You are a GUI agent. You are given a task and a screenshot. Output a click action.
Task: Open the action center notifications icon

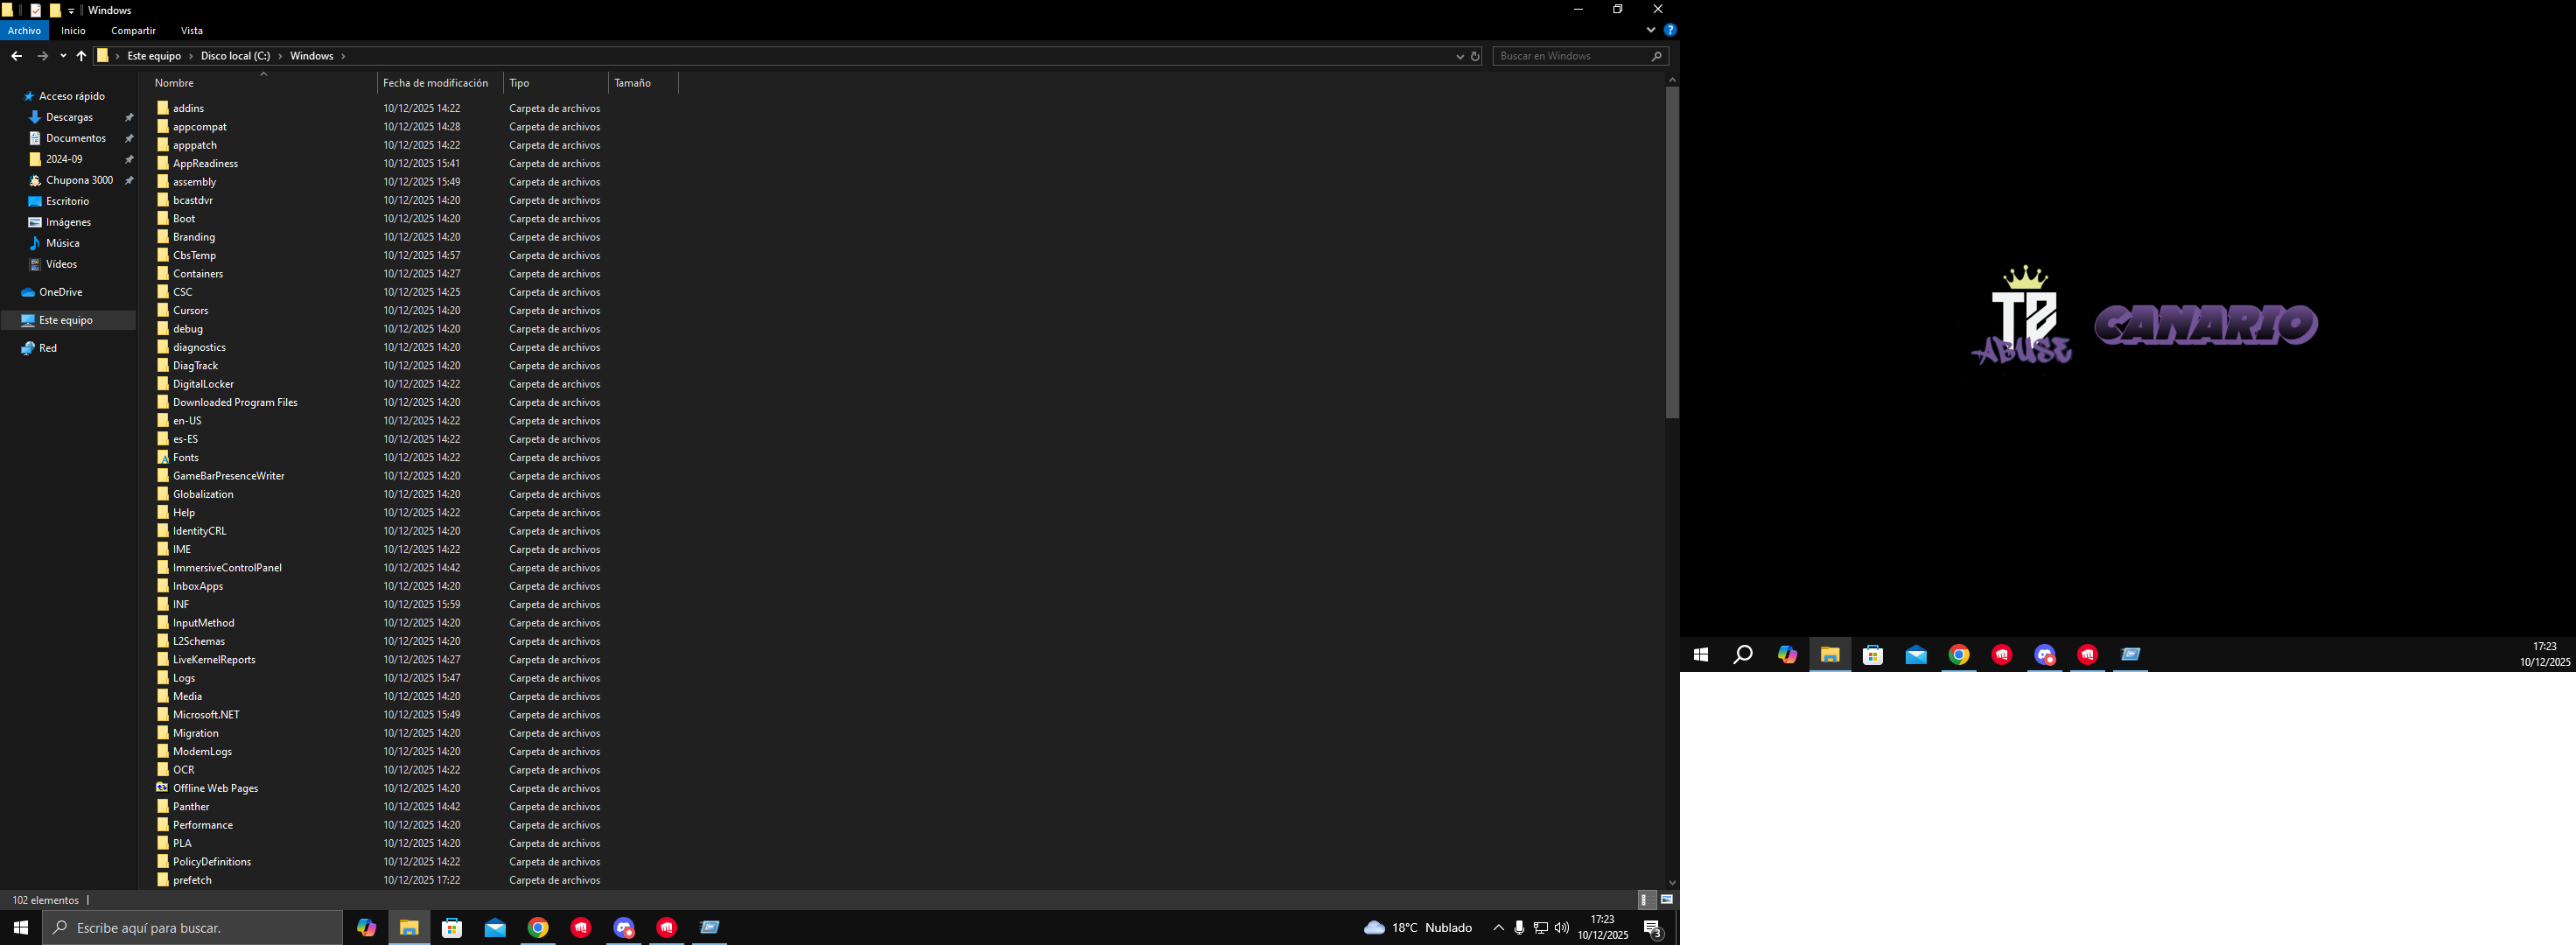(1652, 928)
